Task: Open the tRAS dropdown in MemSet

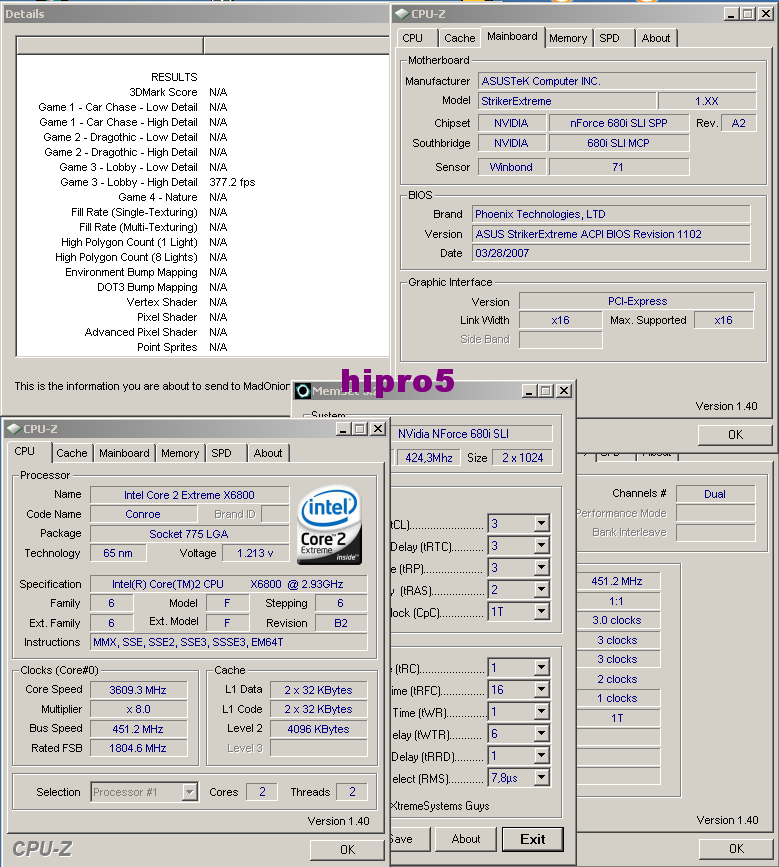Action: point(541,589)
